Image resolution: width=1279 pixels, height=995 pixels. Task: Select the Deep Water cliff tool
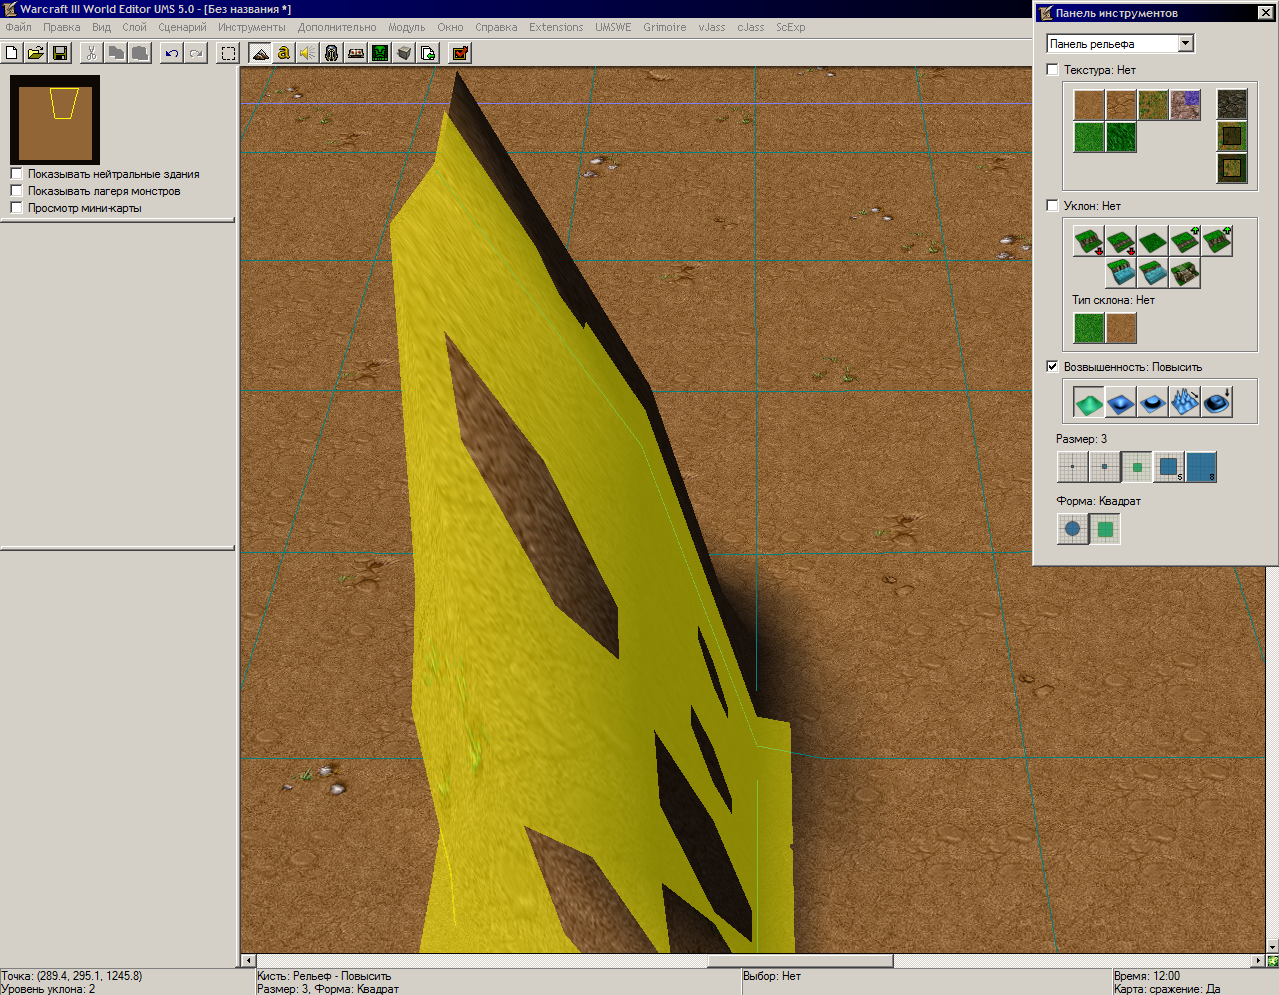click(1120, 273)
